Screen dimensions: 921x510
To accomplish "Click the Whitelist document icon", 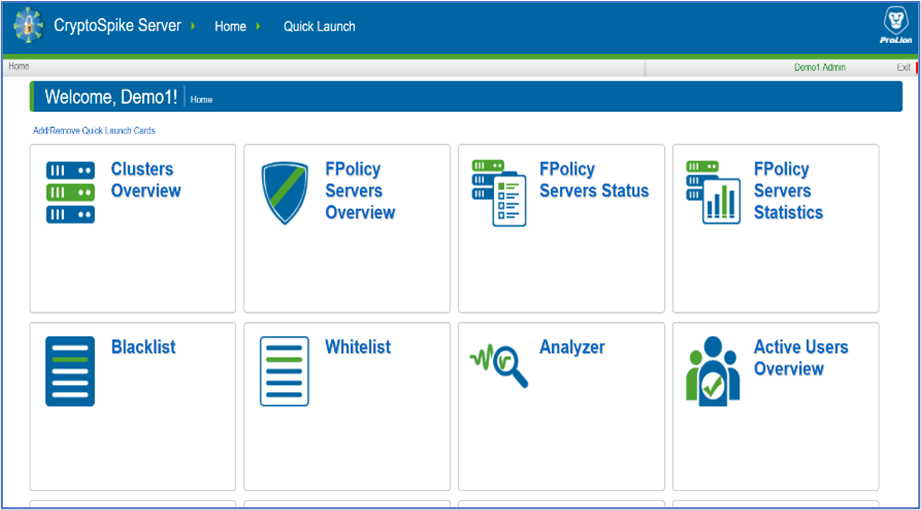I will click(x=284, y=371).
